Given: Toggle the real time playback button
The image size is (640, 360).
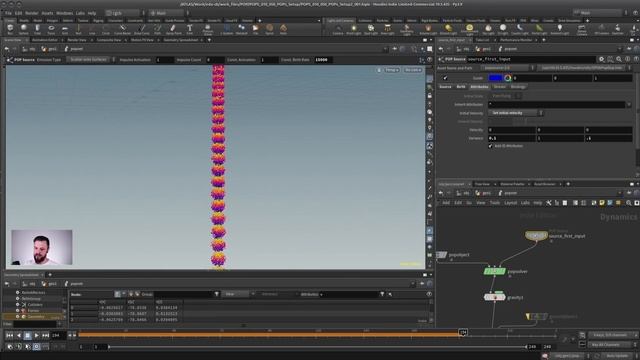Looking at the screenshot, I should [x=36, y=347].
